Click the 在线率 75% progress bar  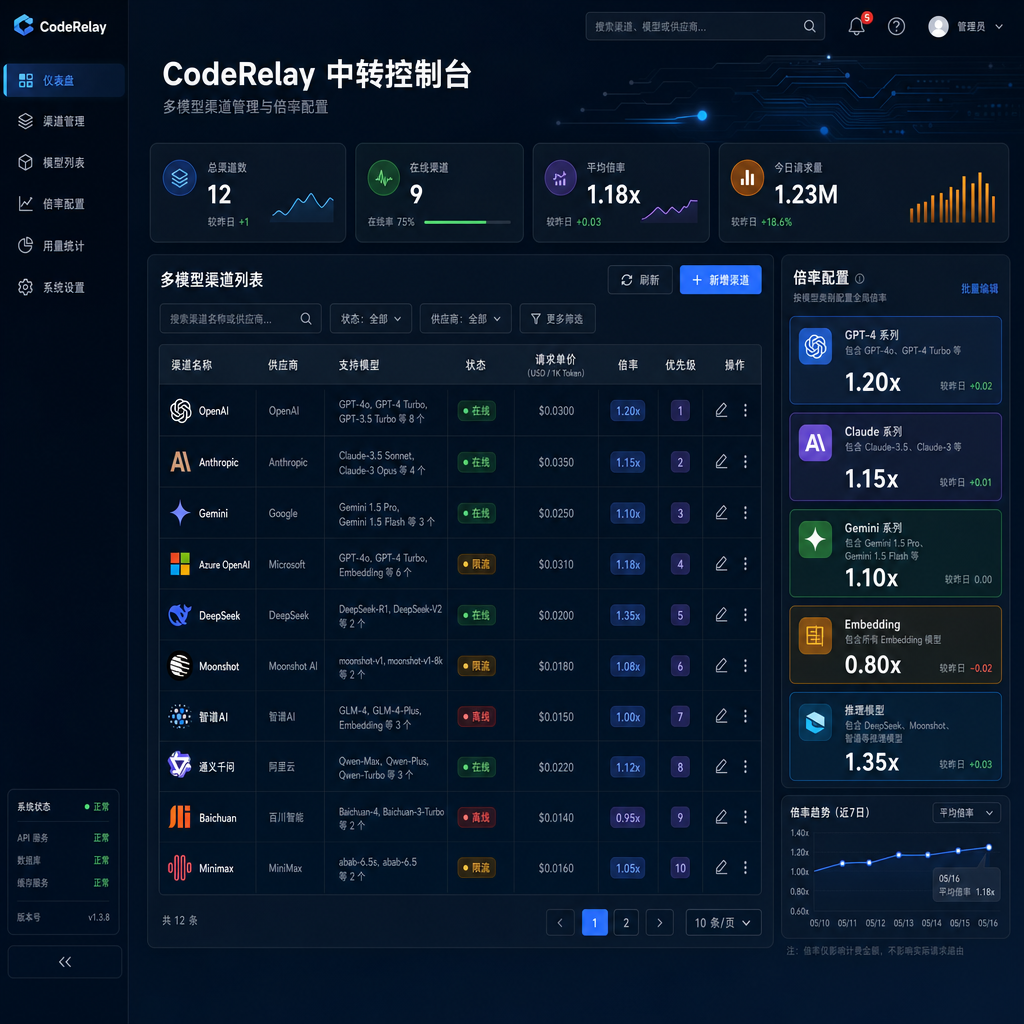(467, 222)
